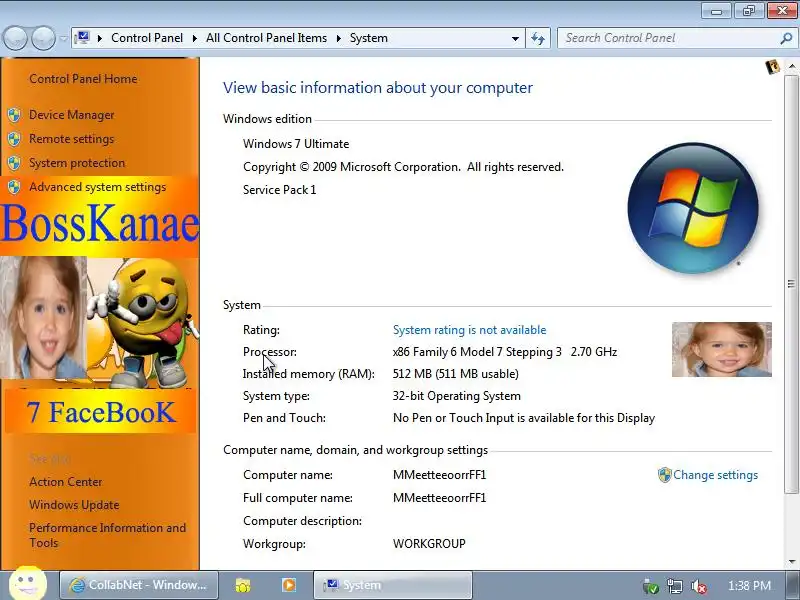
Task: Select Control Panel breadcrumb
Action: [x=147, y=38]
